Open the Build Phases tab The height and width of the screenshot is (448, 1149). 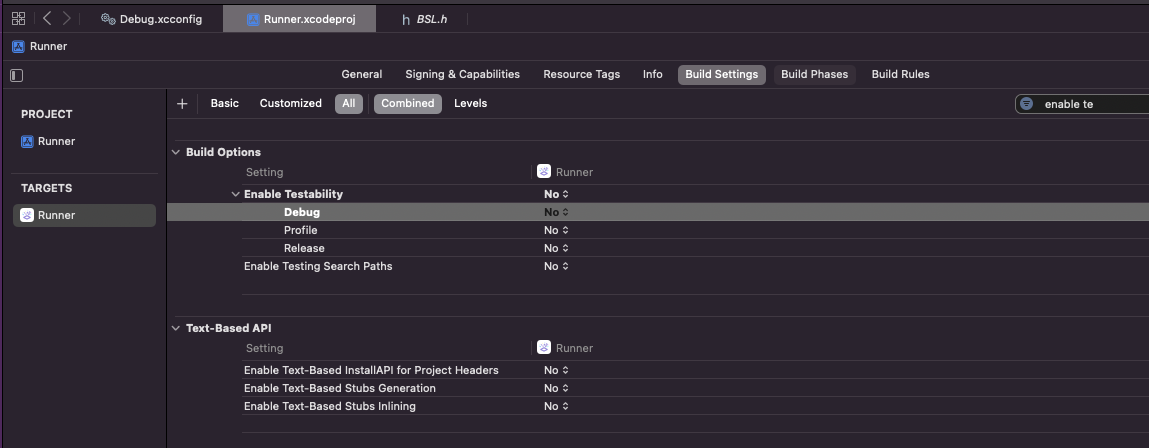(814, 74)
